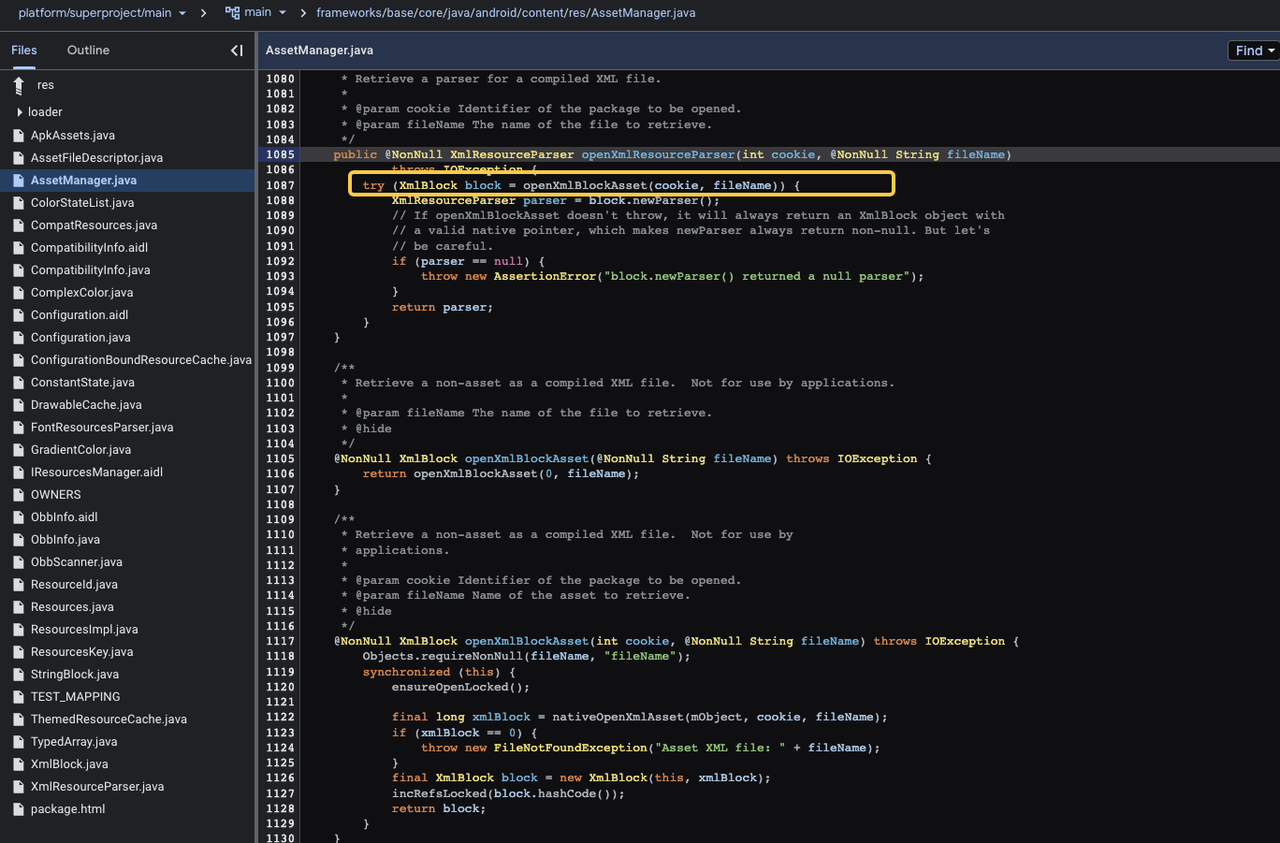1280x843 pixels.
Task: Open FontResourcesParser.java
Action: click(101, 427)
